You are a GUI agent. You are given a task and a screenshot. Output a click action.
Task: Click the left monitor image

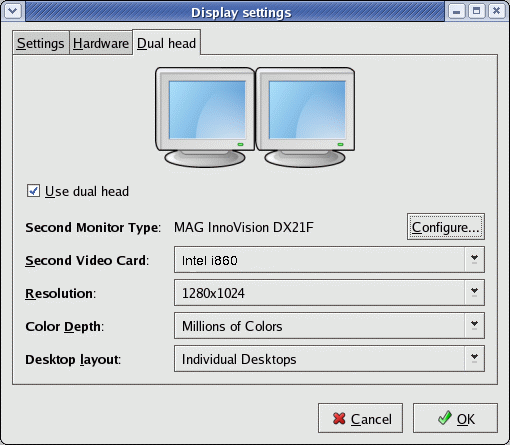205,117
